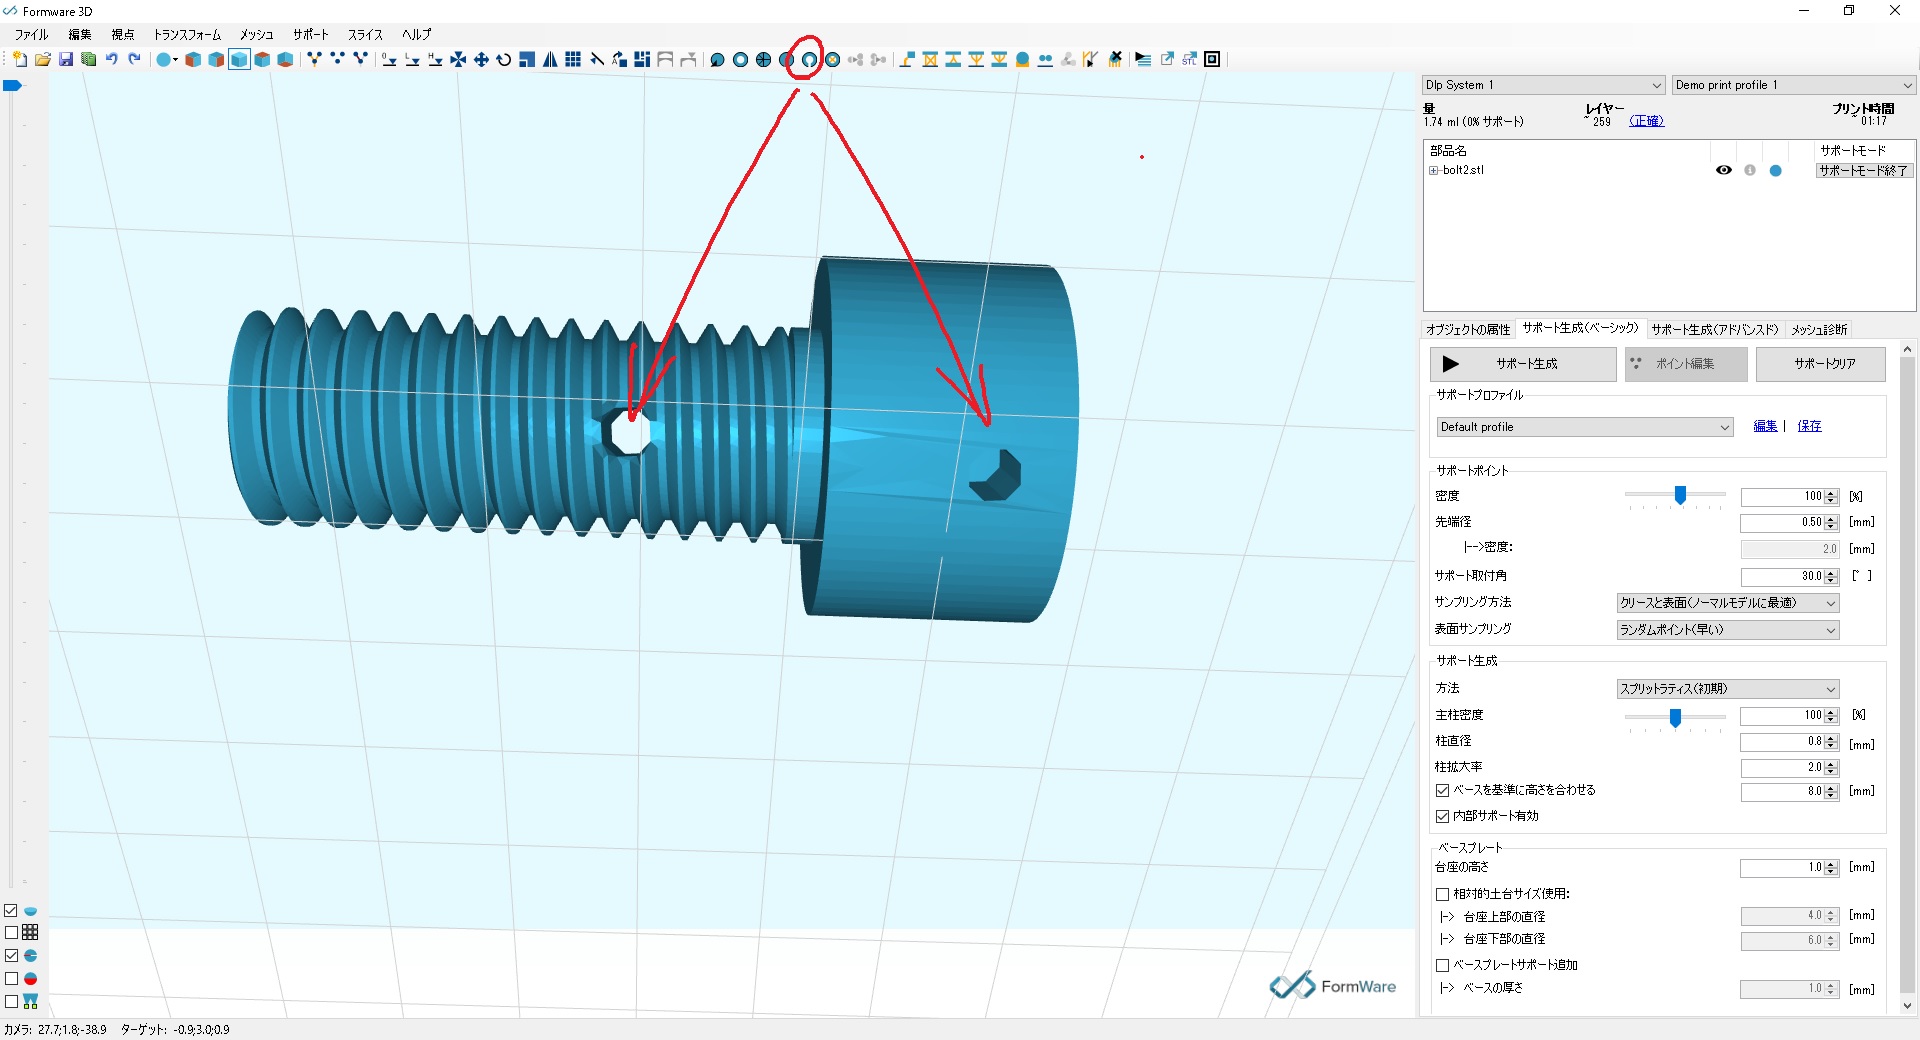Click the sphere-on-orange-base support icon
This screenshot has width=1920, height=1040.
tap(1022, 60)
